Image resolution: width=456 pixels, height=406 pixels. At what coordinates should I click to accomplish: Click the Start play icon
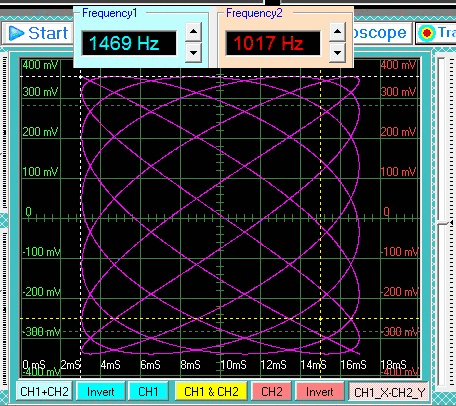[16, 33]
